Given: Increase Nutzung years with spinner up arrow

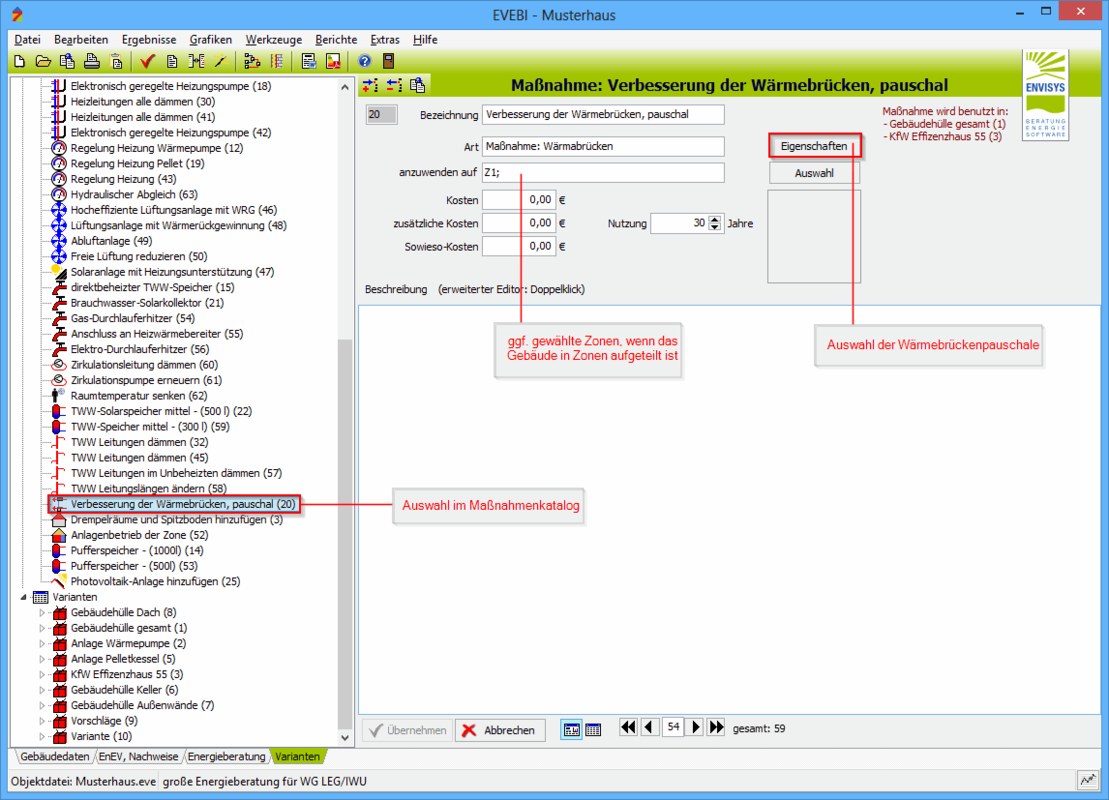Looking at the screenshot, I should click(714, 220).
